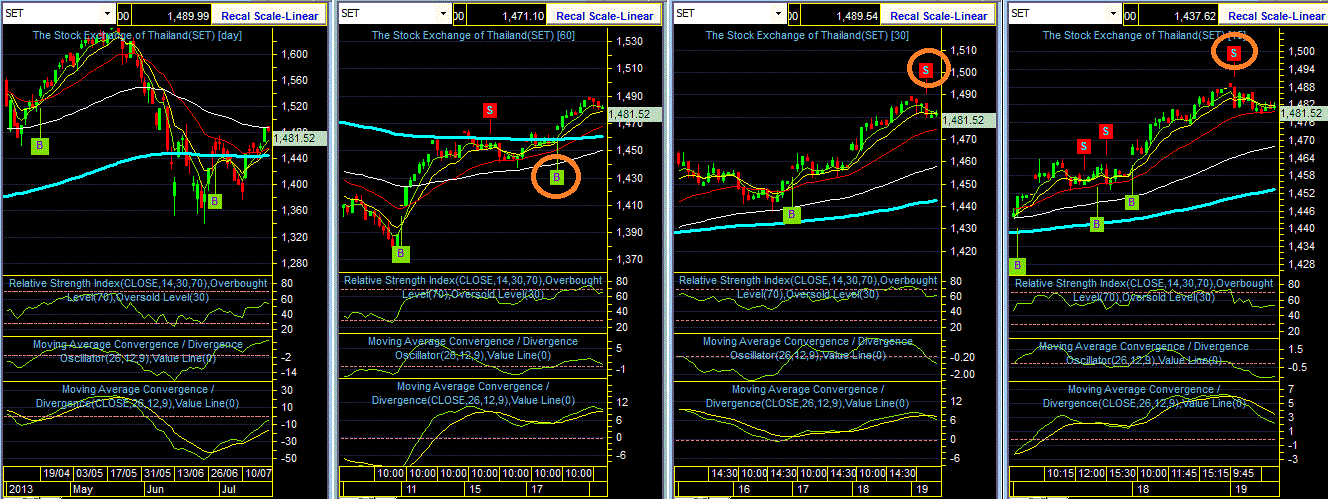This screenshot has height=499, width=1328.
Task: Click the 1,437.62 price field
Action: (1177, 15)
